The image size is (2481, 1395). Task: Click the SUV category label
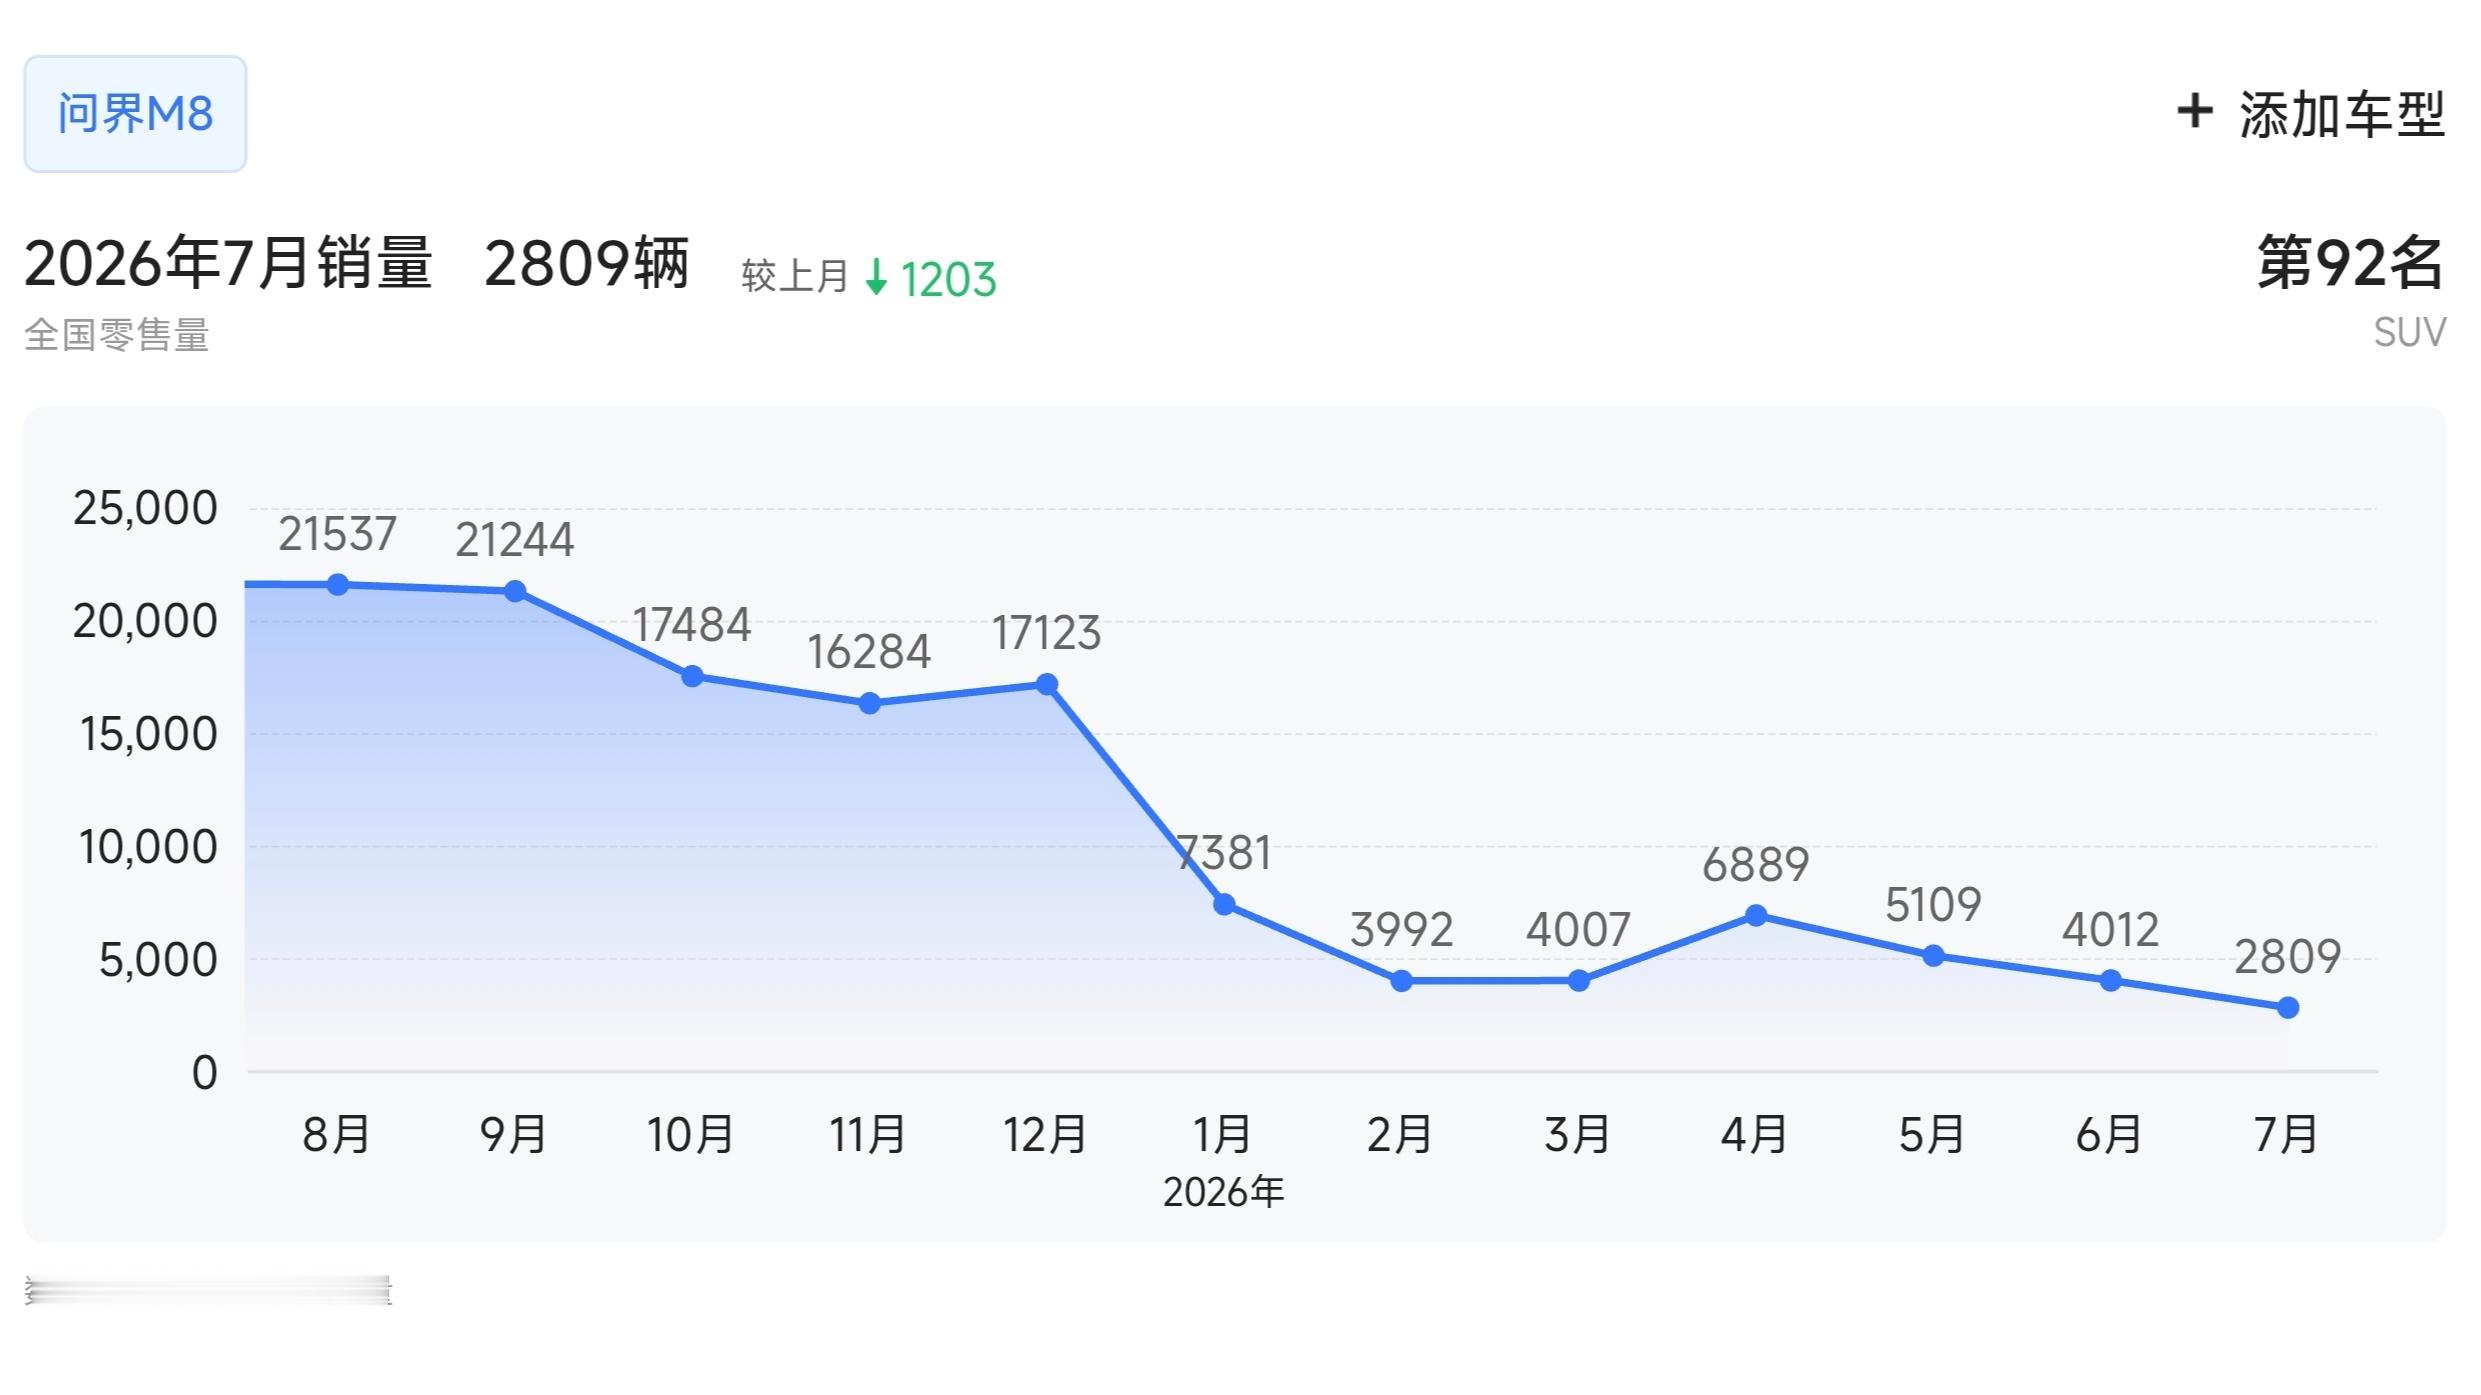[2410, 333]
